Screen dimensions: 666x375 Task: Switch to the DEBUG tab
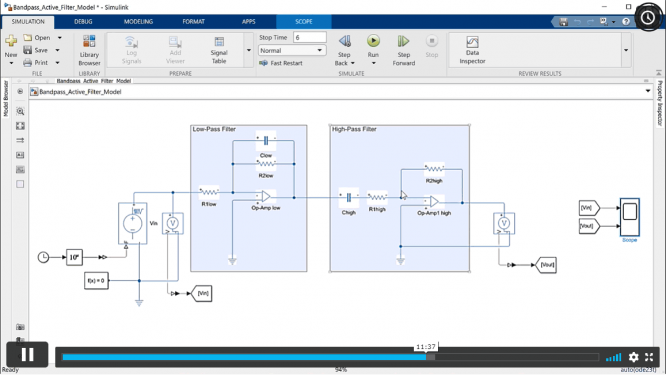pyautogui.click(x=83, y=22)
